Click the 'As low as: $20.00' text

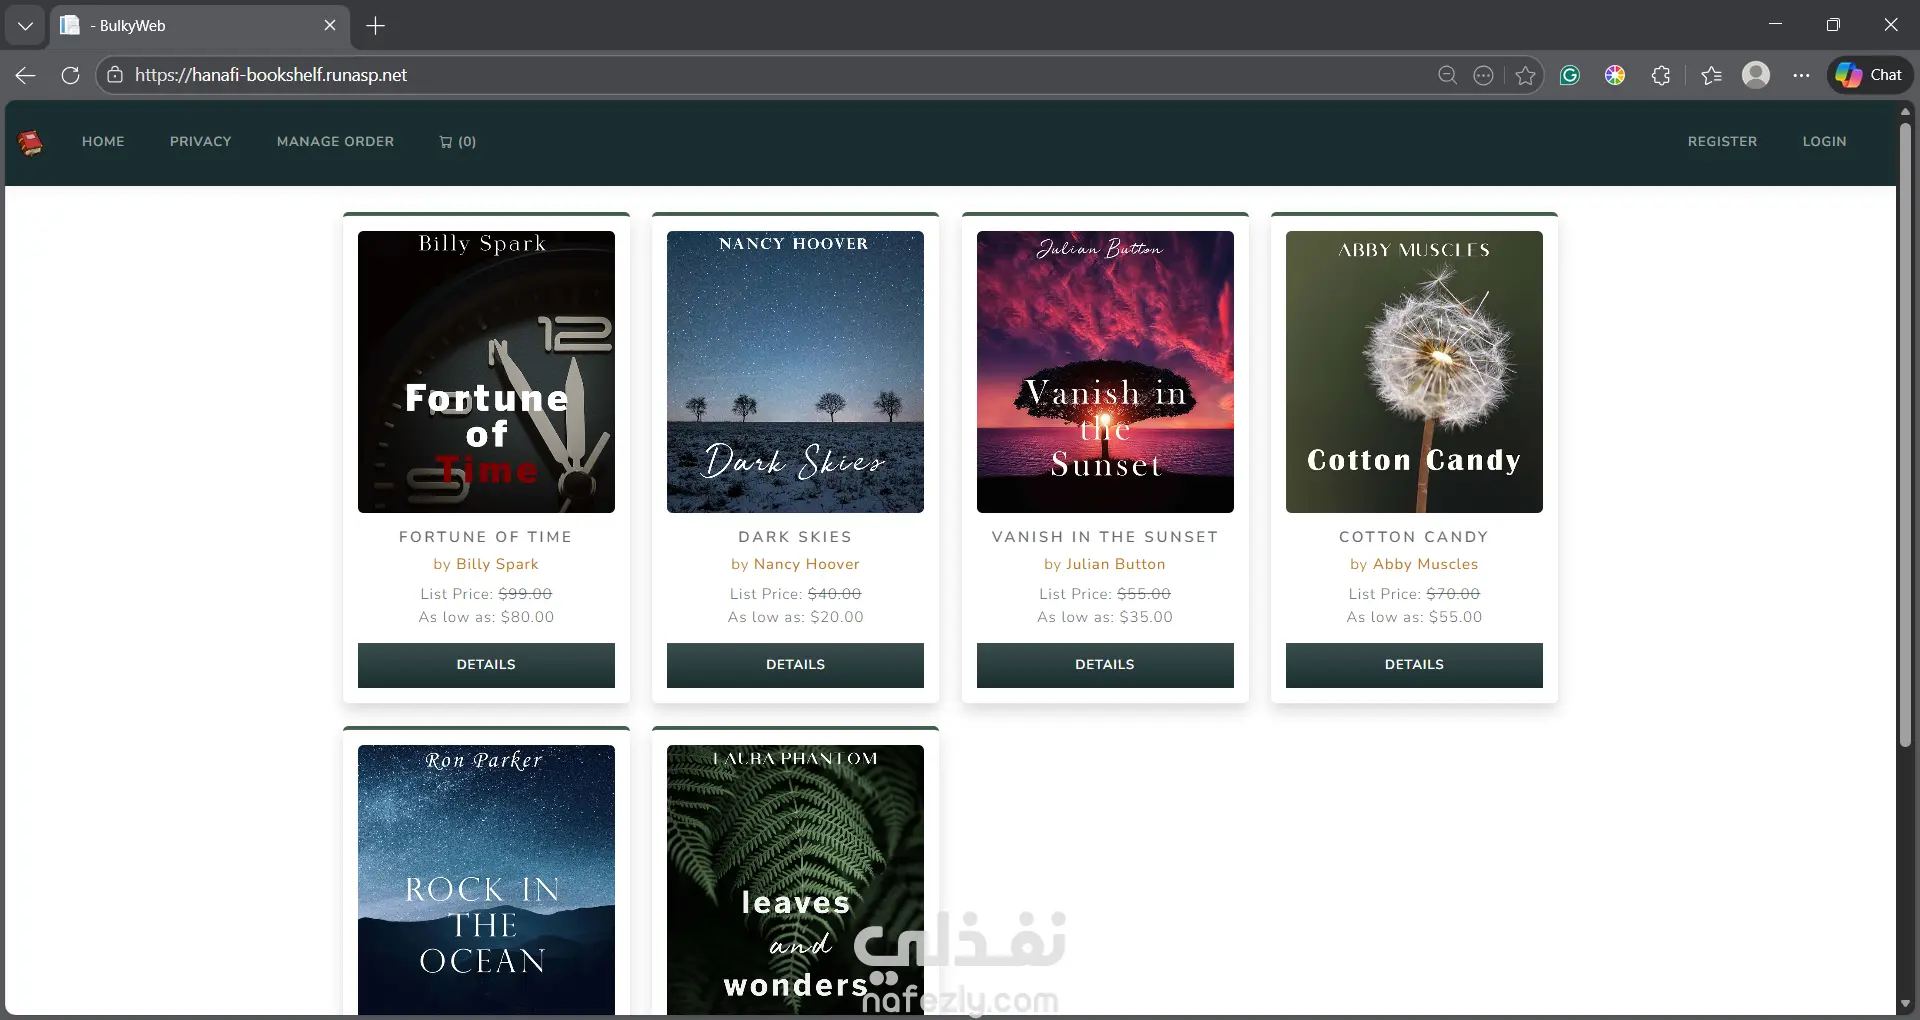(x=795, y=617)
